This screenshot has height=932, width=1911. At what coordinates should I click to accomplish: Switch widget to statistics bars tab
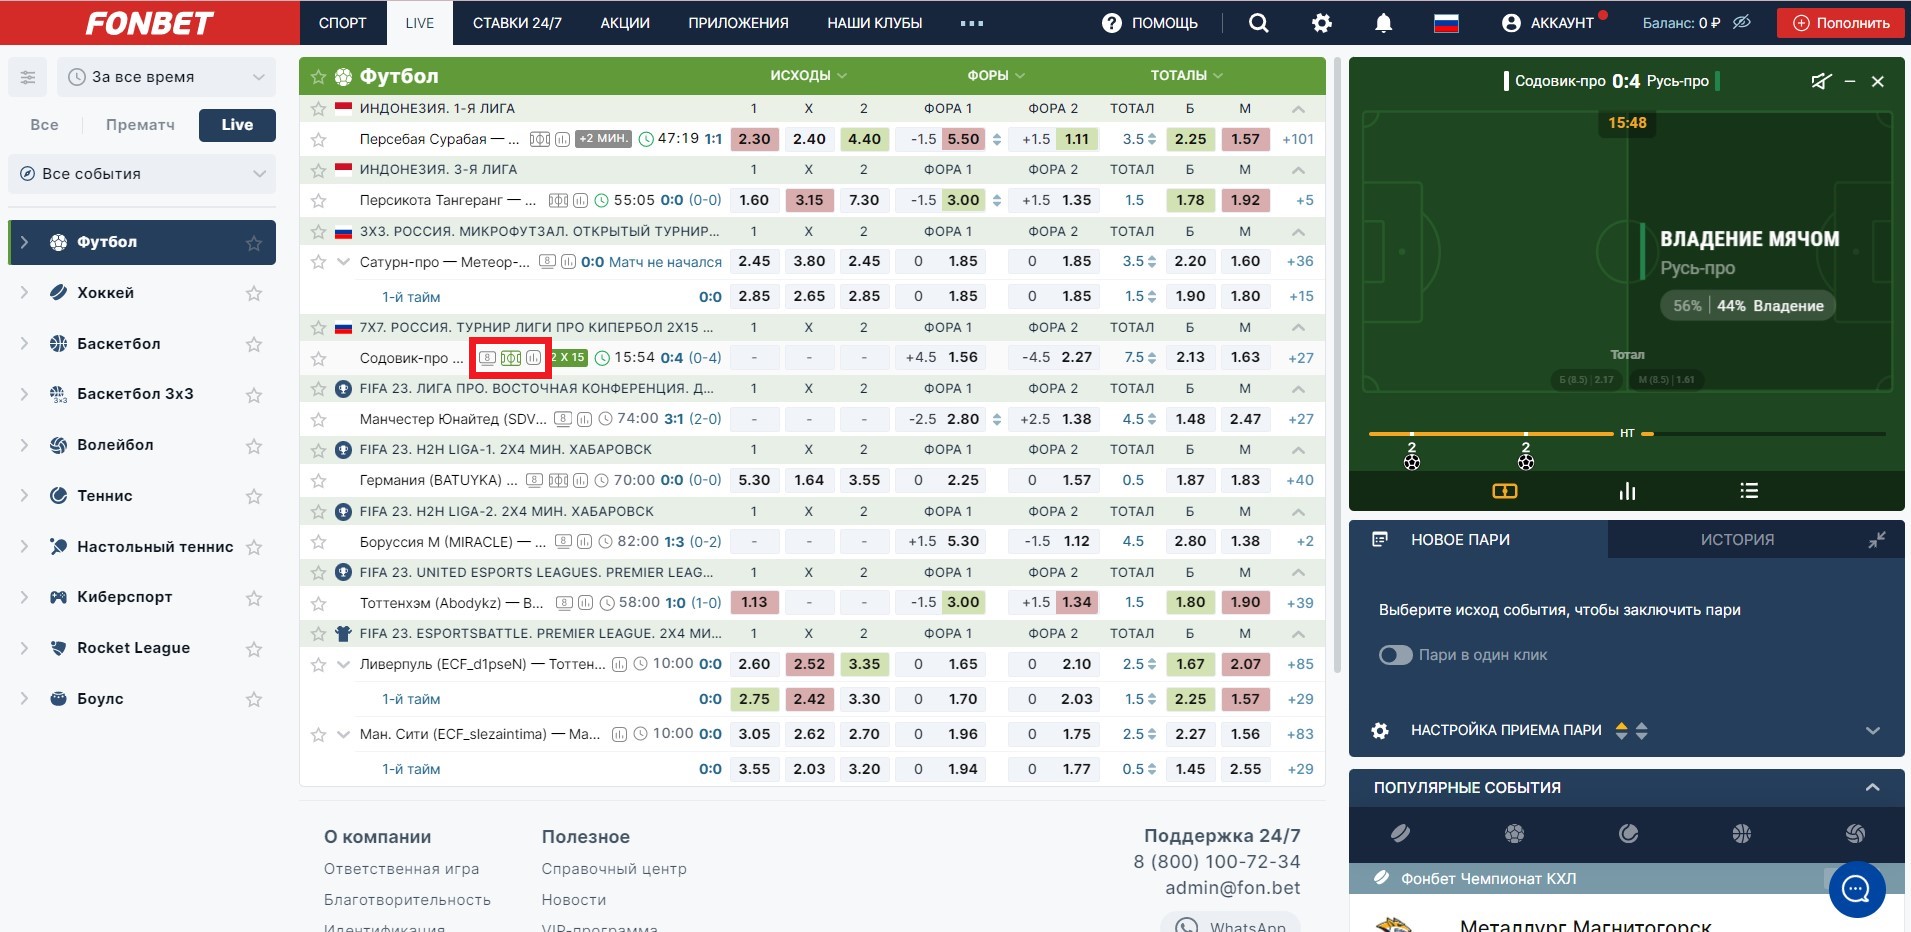(x=1627, y=491)
